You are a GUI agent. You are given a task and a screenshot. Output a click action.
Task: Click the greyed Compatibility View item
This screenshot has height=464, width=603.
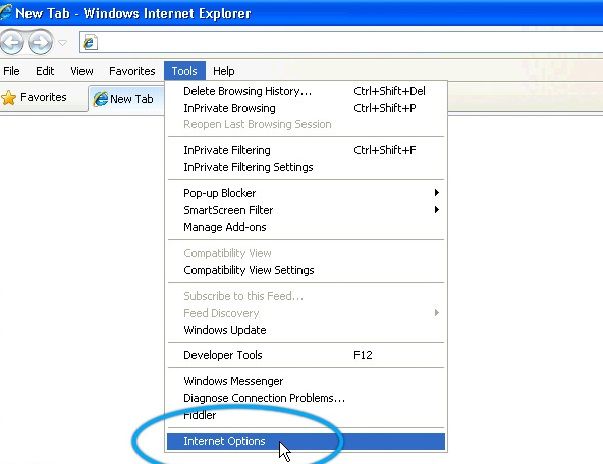(306, 253)
